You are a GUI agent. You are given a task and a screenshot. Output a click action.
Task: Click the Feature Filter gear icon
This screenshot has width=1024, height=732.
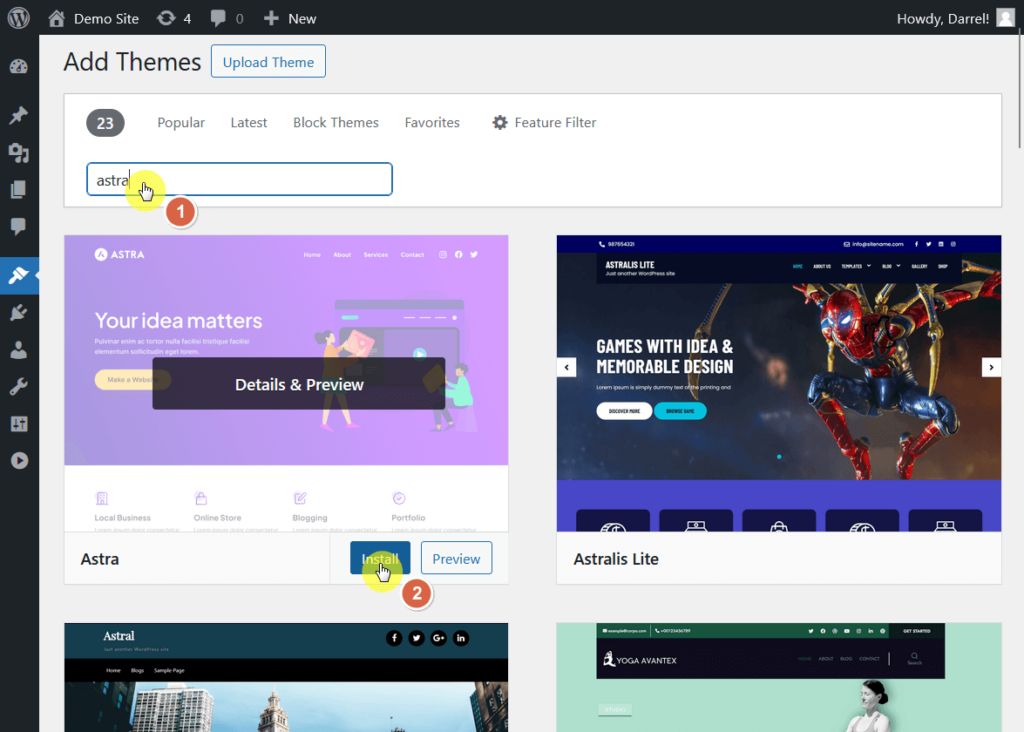point(500,123)
